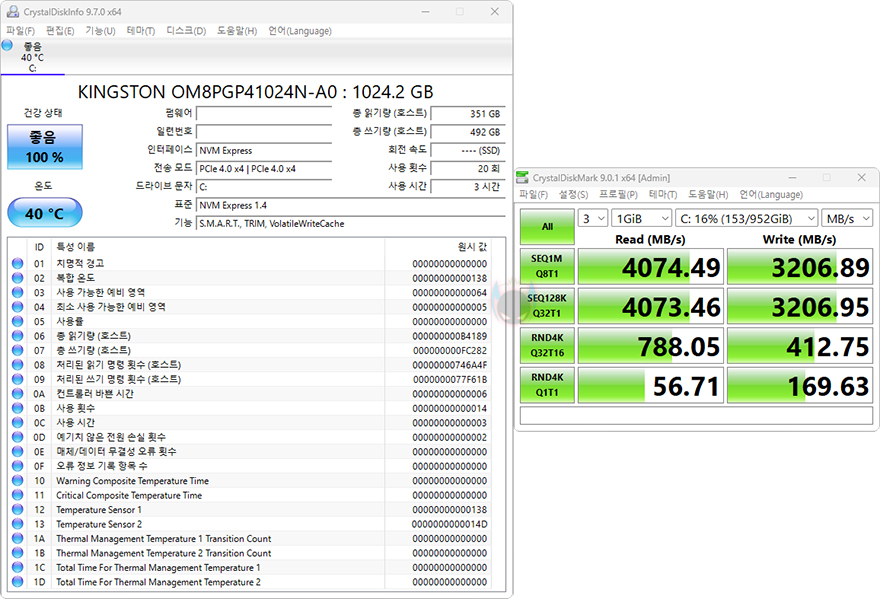
Task: Open the MB/s unit dropdown
Action: point(847,218)
